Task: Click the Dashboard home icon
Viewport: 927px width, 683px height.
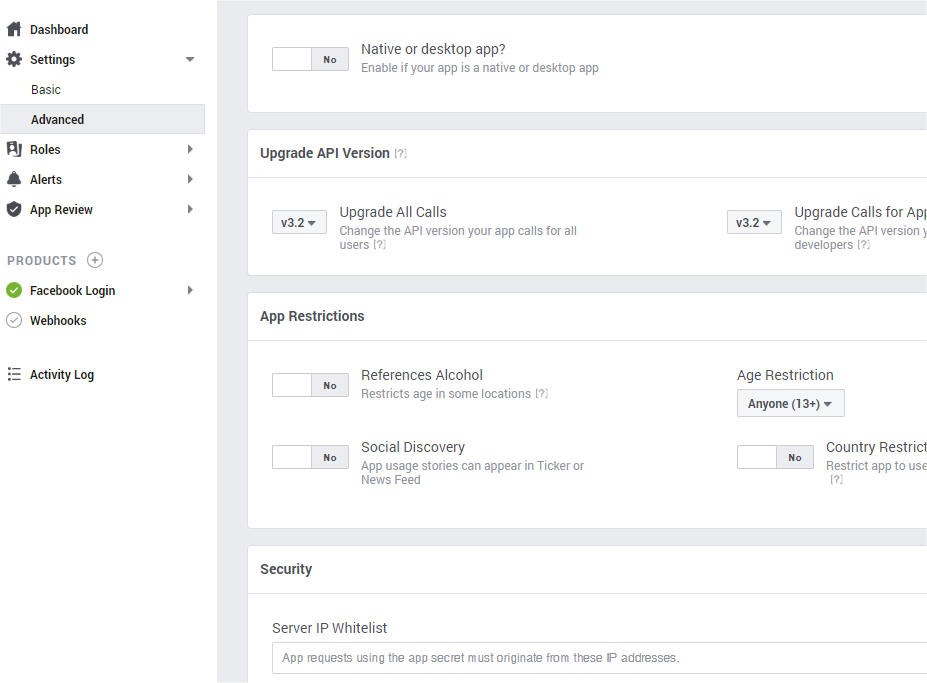Action: coord(14,29)
